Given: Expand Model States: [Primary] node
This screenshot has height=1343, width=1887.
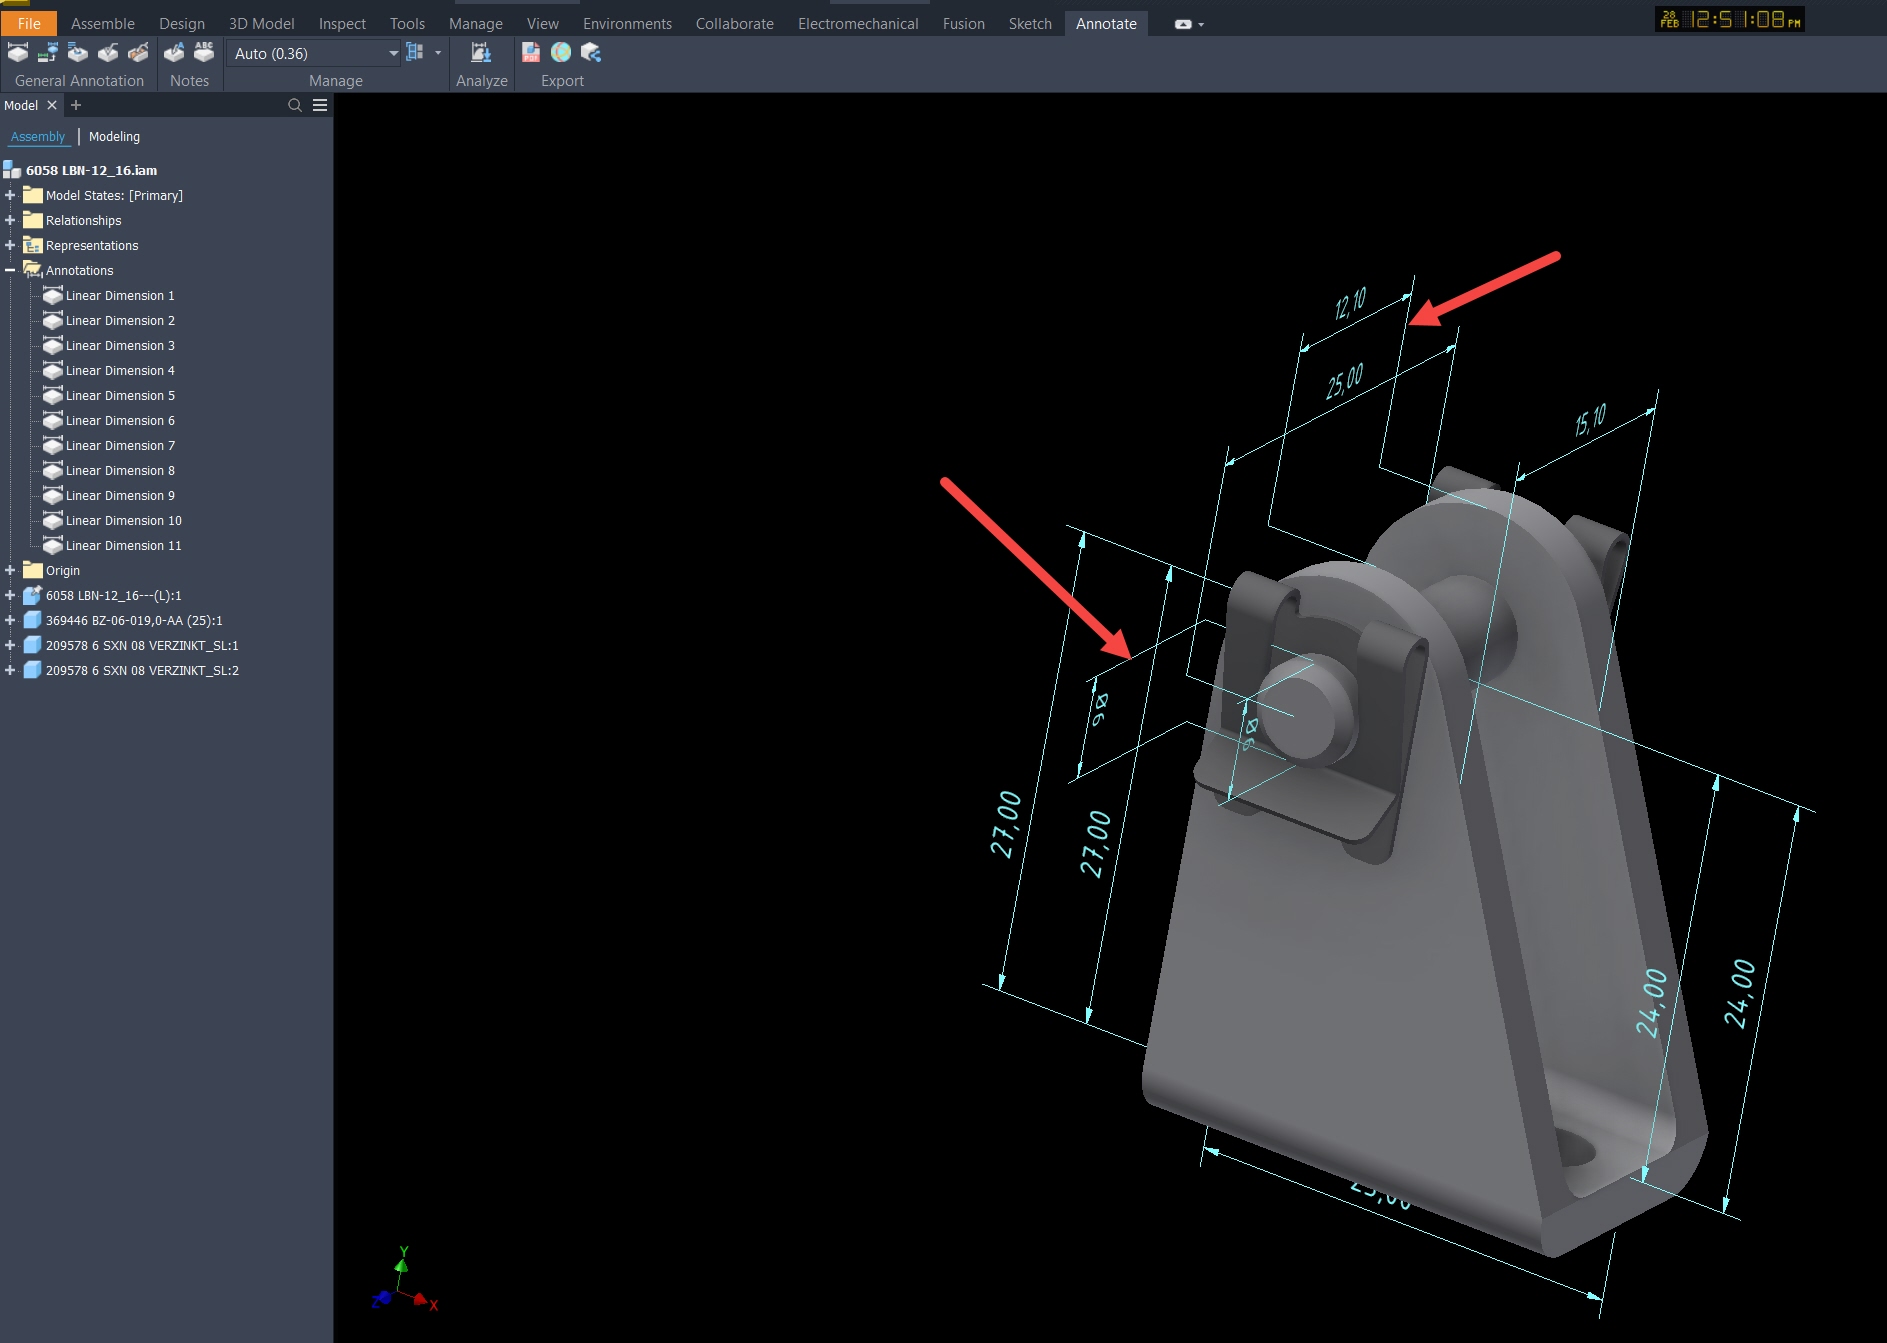Looking at the screenshot, I should point(10,196).
